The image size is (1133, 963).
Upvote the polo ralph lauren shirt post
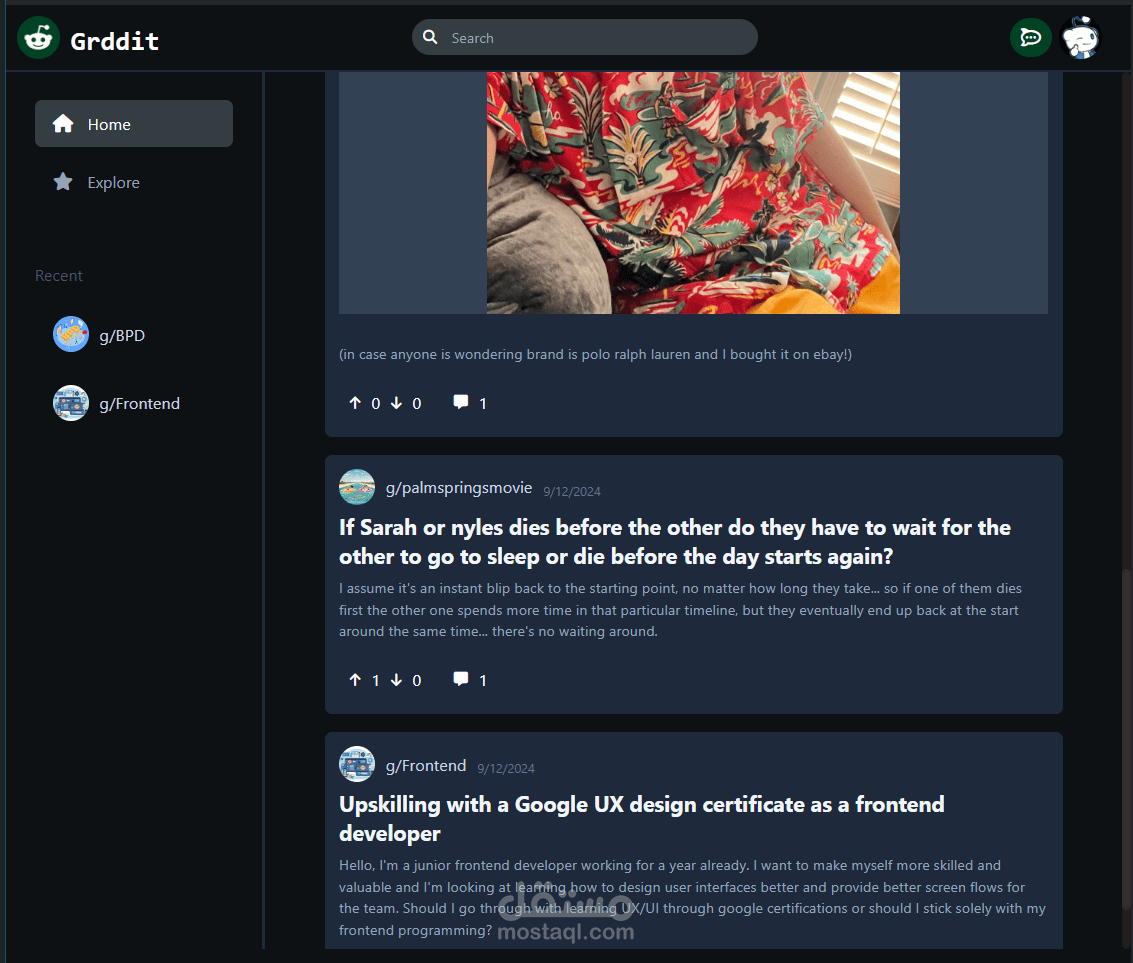coord(355,403)
